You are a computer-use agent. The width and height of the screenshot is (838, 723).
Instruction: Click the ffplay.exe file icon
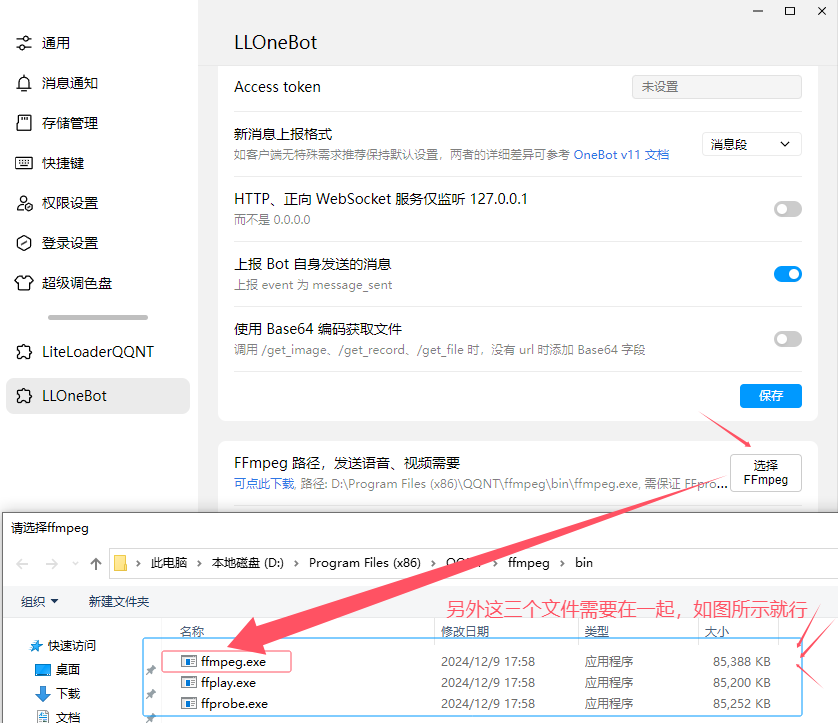[189, 682]
